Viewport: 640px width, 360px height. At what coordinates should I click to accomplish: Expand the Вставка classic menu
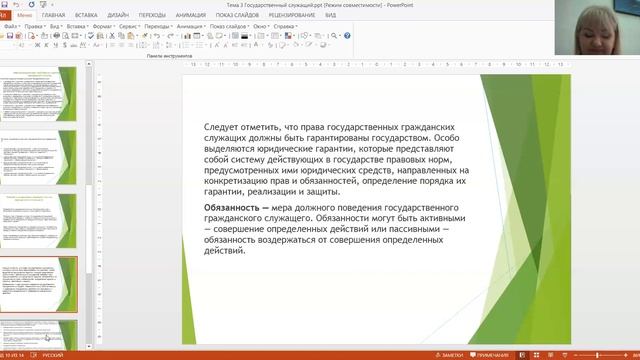click(77, 26)
